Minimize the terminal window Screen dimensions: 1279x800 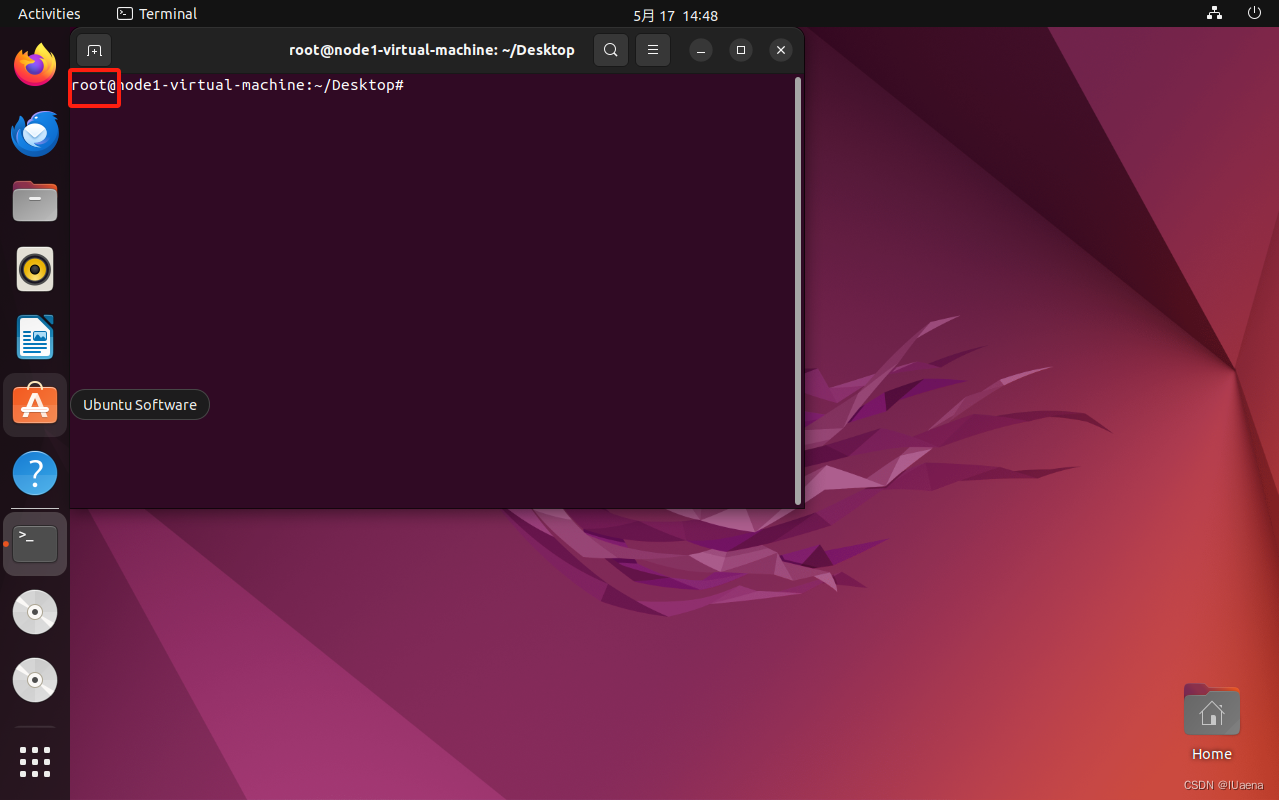[701, 50]
